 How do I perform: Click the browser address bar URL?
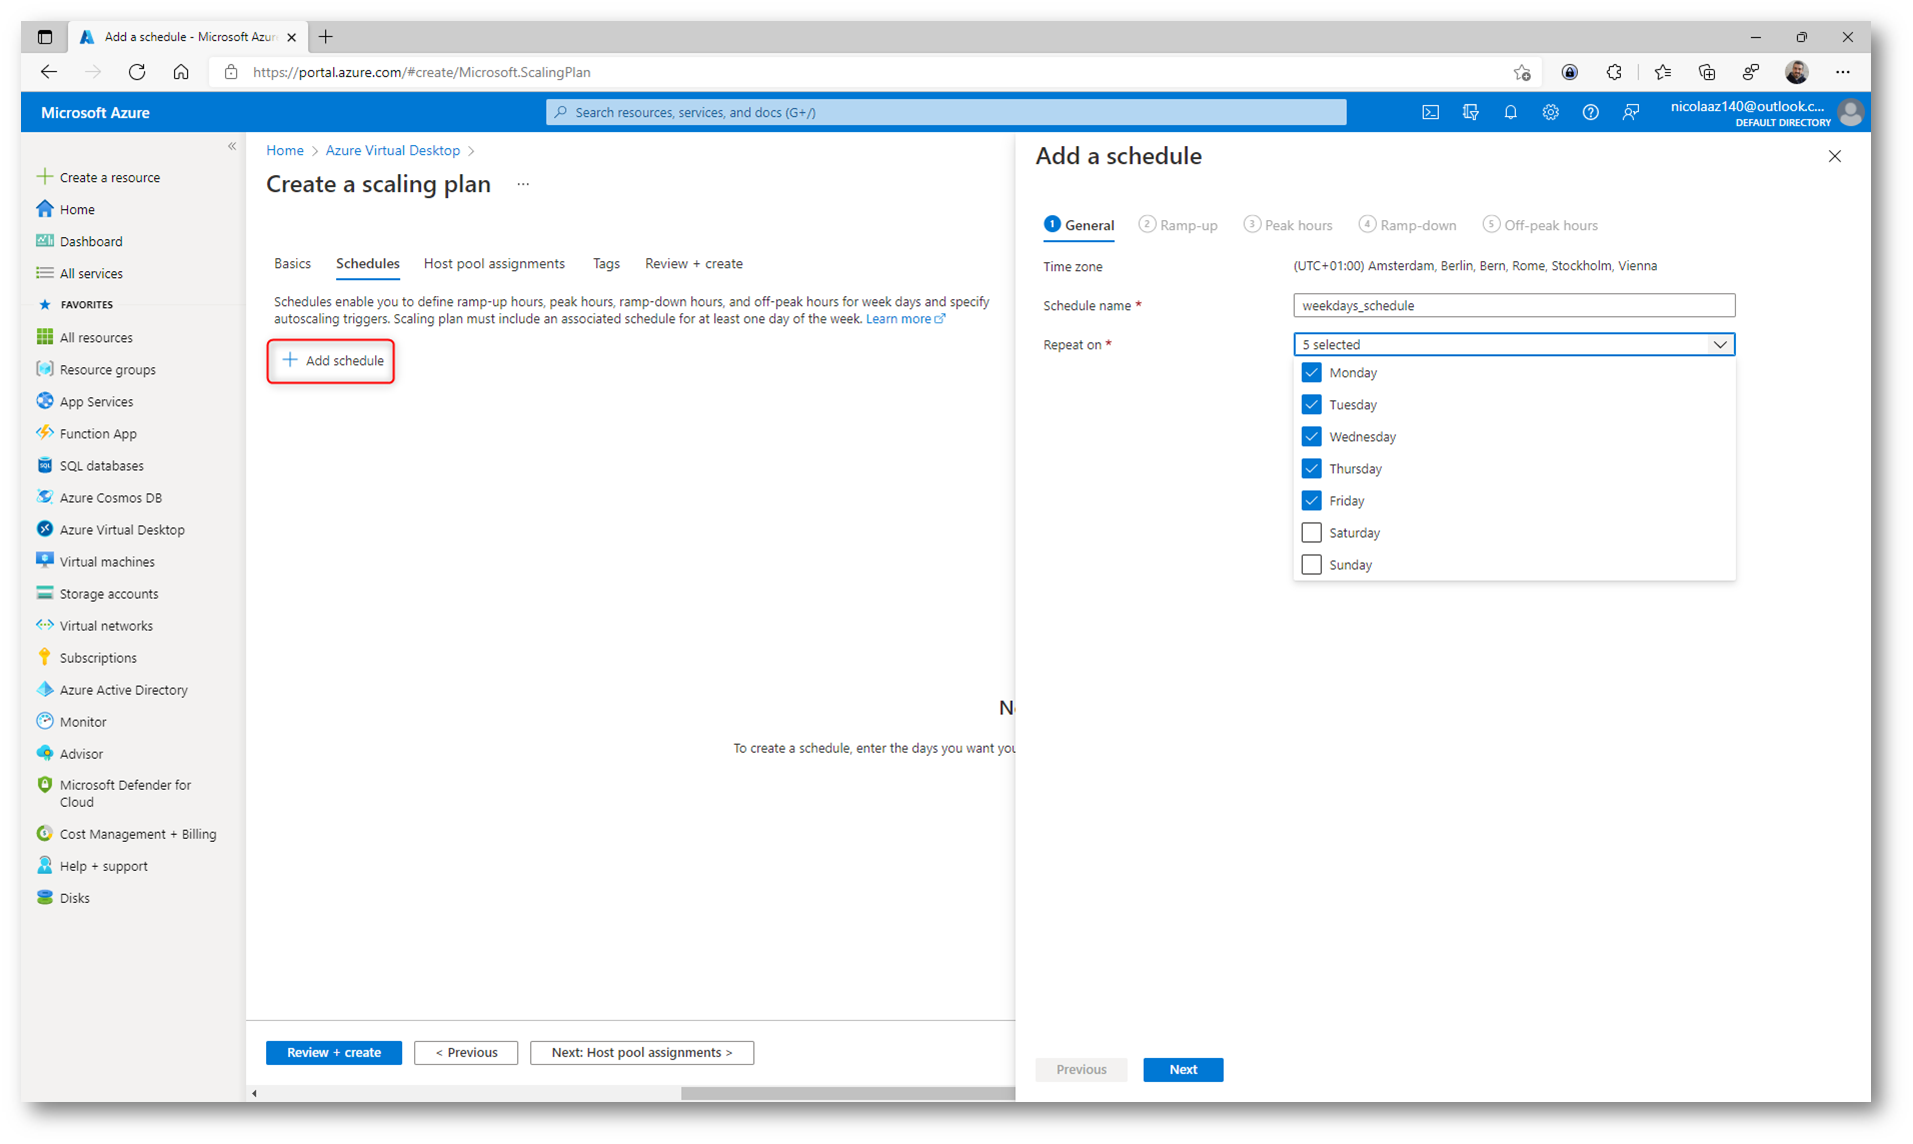click(421, 72)
